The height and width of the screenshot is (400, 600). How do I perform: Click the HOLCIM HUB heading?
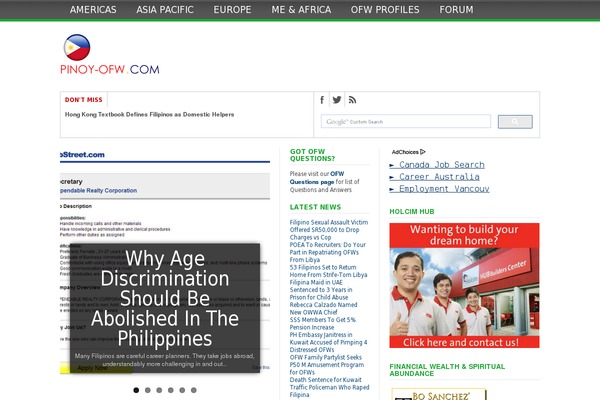pyautogui.click(x=412, y=212)
